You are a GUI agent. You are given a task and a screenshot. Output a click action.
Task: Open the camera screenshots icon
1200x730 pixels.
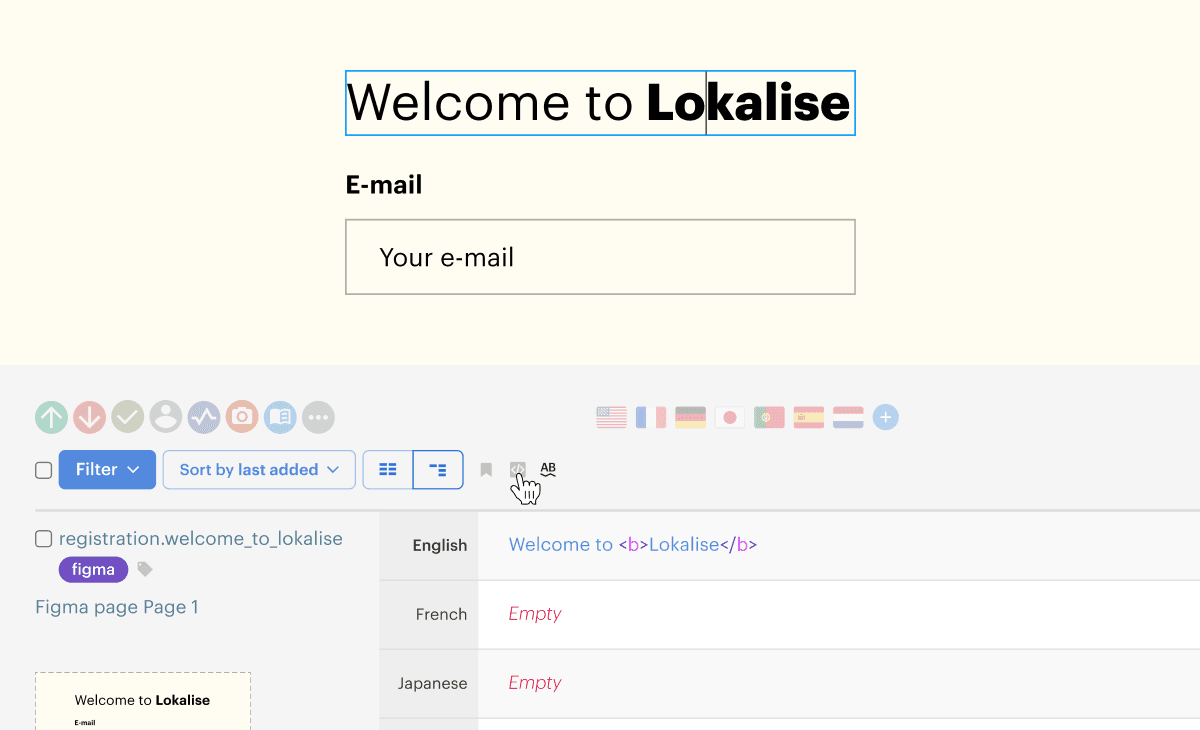pyautogui.click(x=242, y=417)
